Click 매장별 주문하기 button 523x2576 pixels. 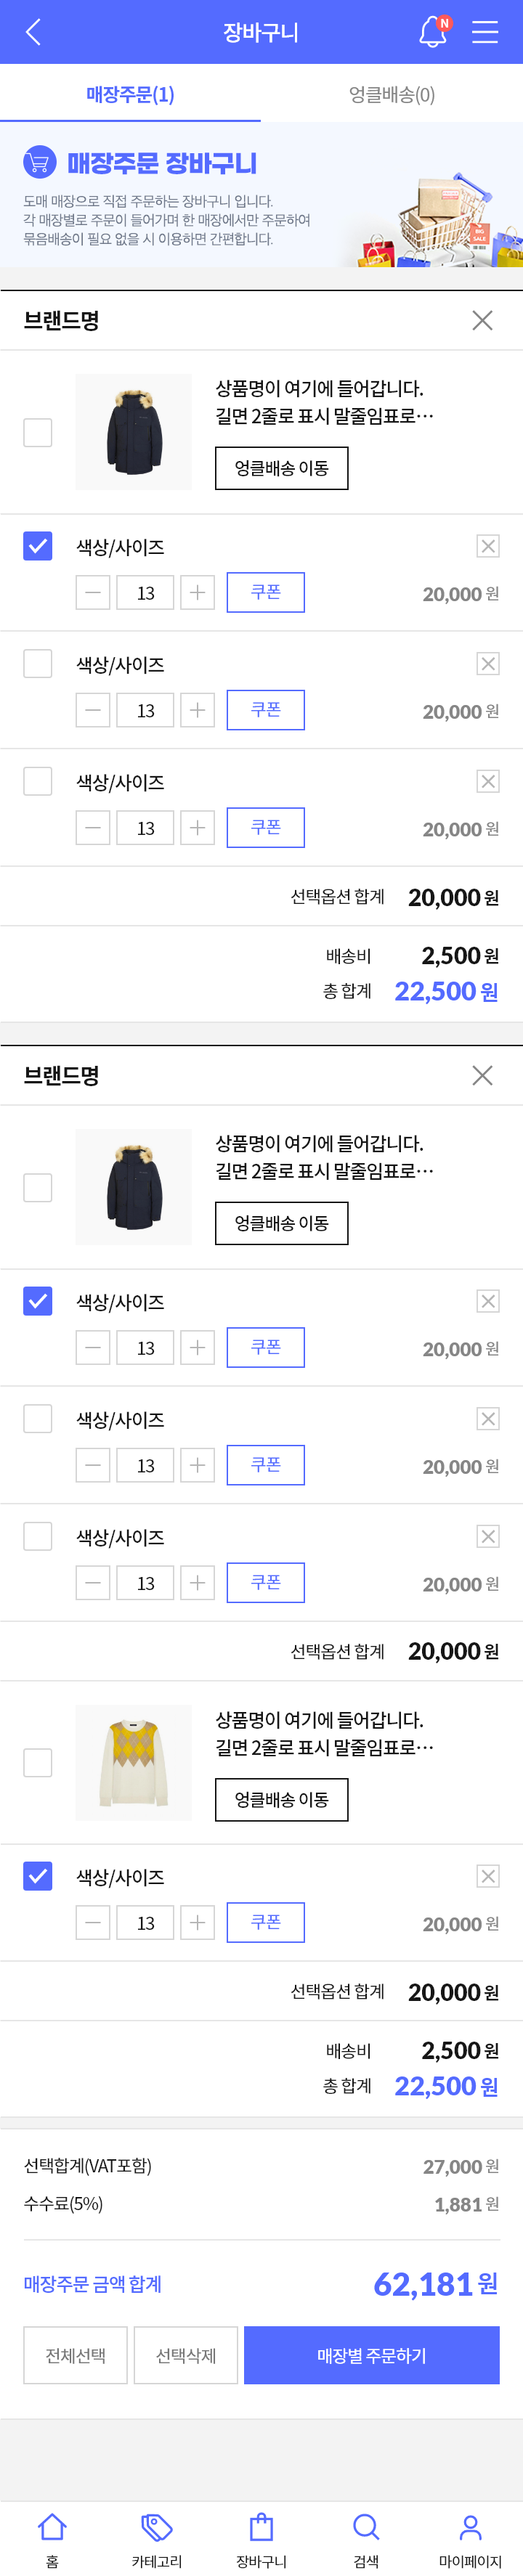click(372, 2355)
